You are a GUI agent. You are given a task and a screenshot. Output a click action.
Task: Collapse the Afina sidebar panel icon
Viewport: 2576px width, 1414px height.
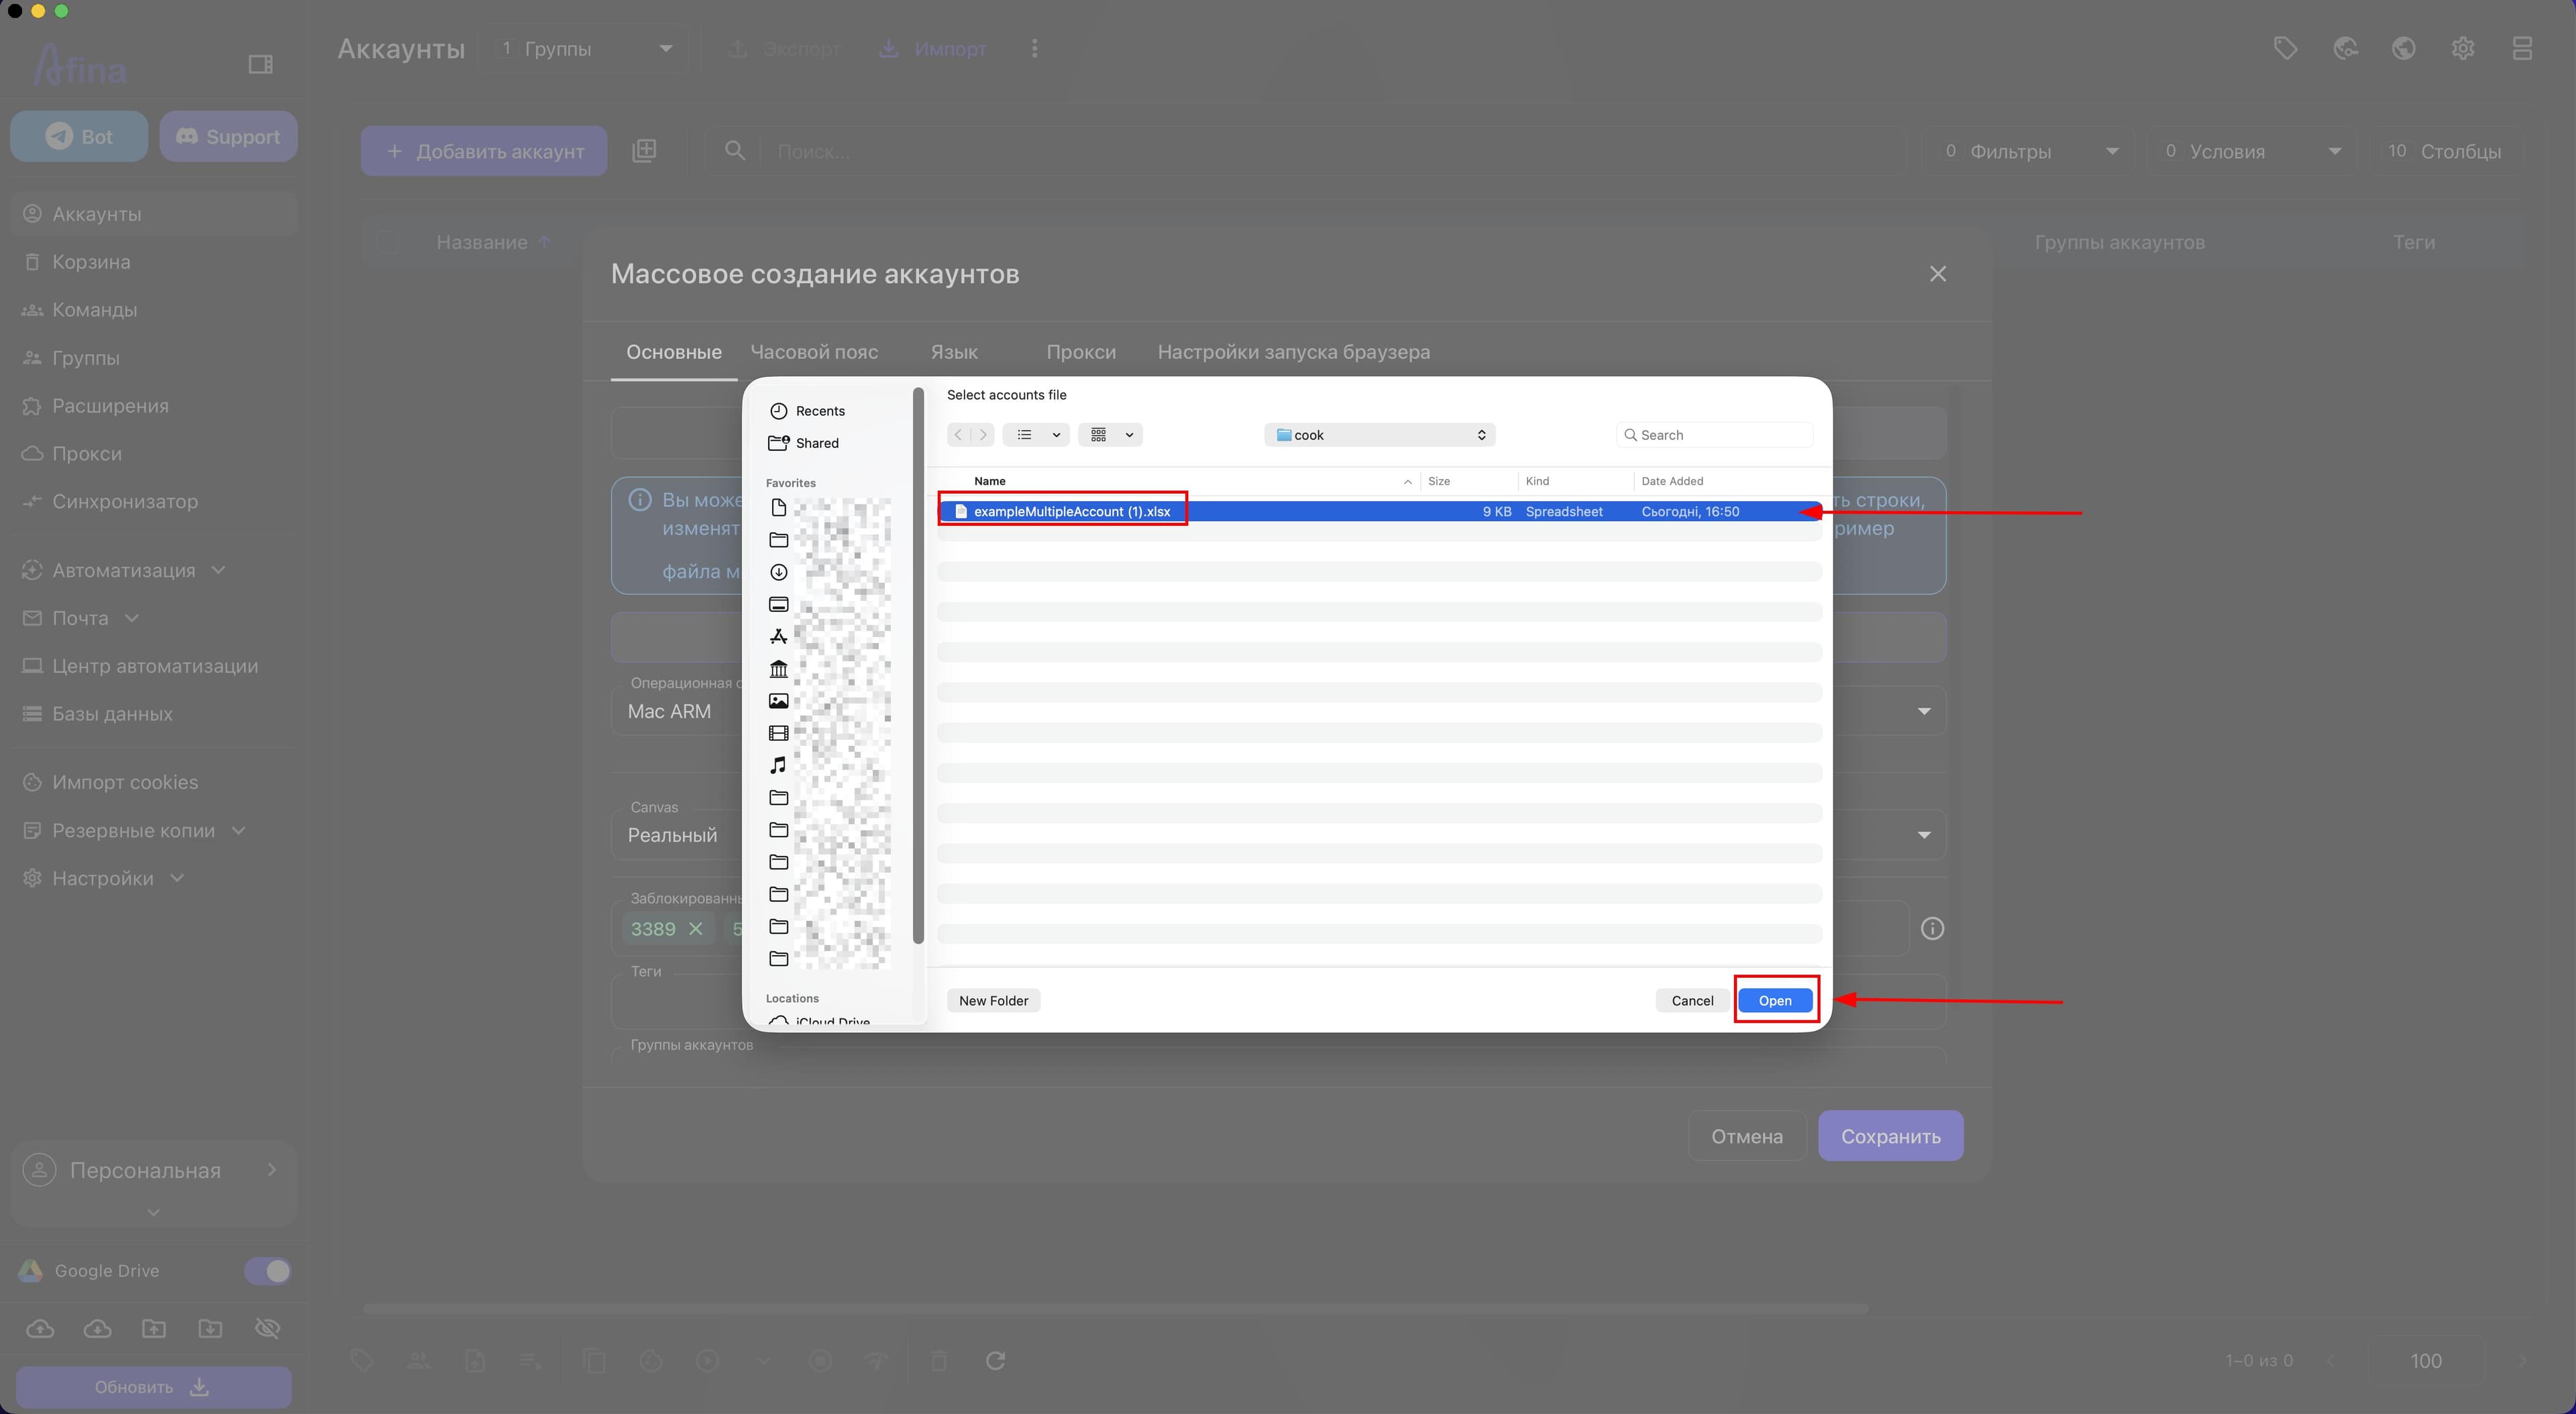(x=260, y=64)
